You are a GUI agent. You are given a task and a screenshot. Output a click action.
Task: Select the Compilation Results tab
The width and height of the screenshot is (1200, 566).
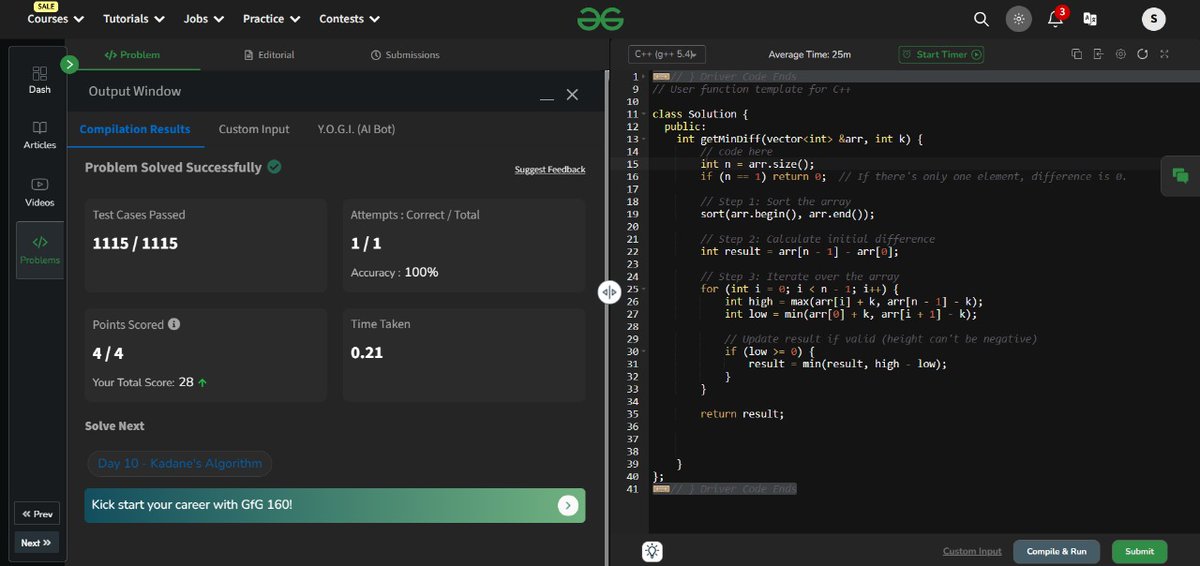pyautogui.click(x=135, y=129)
